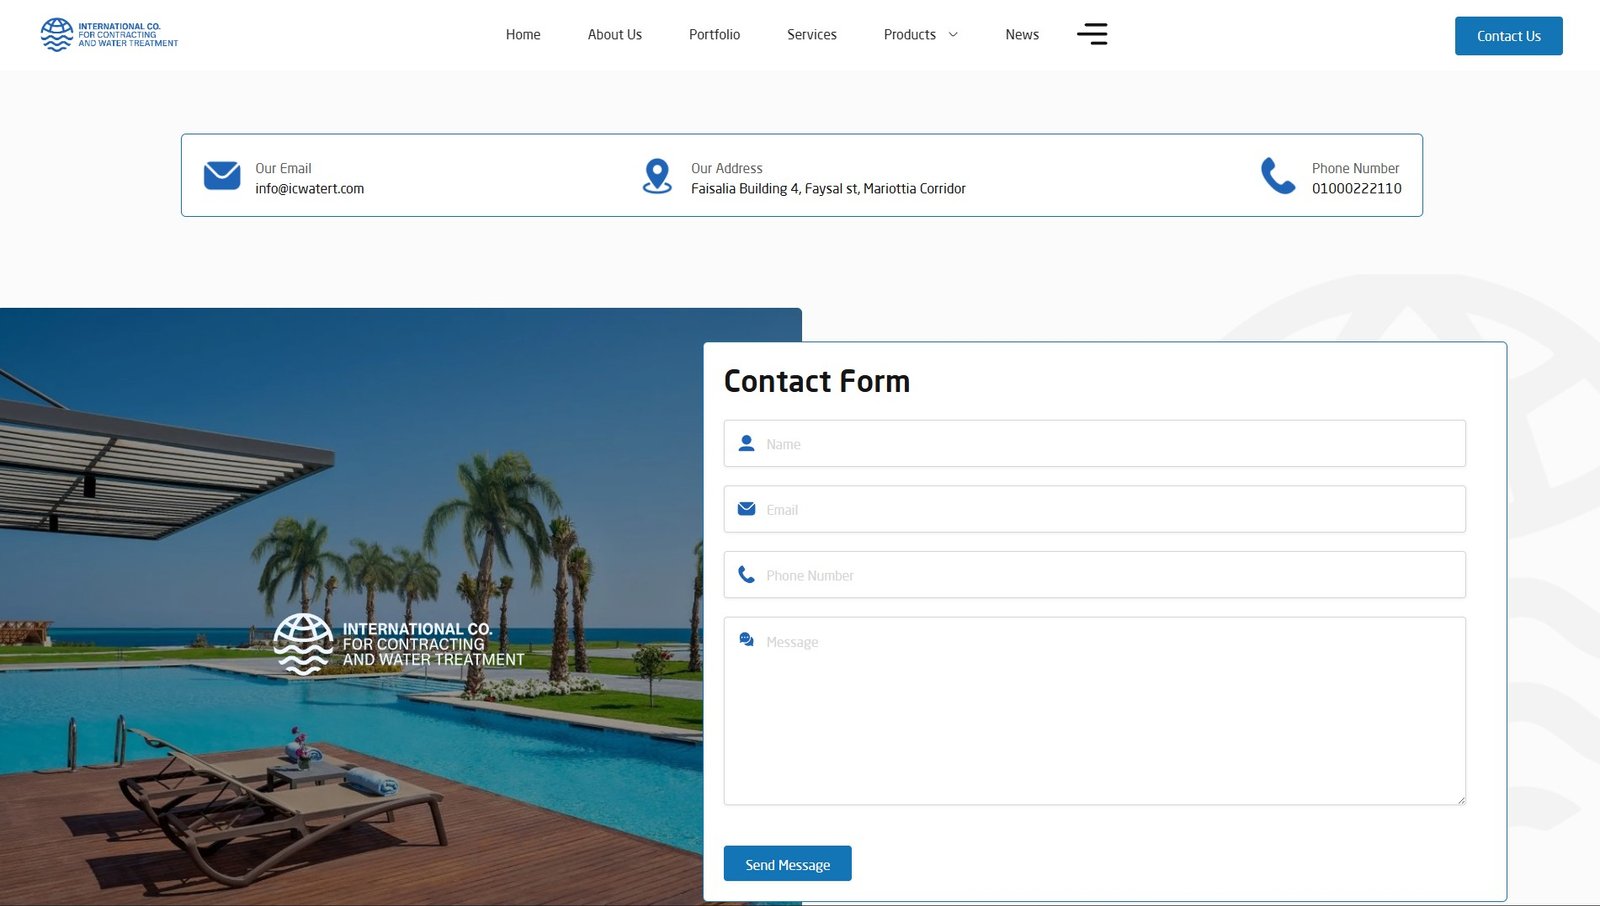1600x906 pixels.
Task: Click the envelope icon in Email field
Action: 746,509
